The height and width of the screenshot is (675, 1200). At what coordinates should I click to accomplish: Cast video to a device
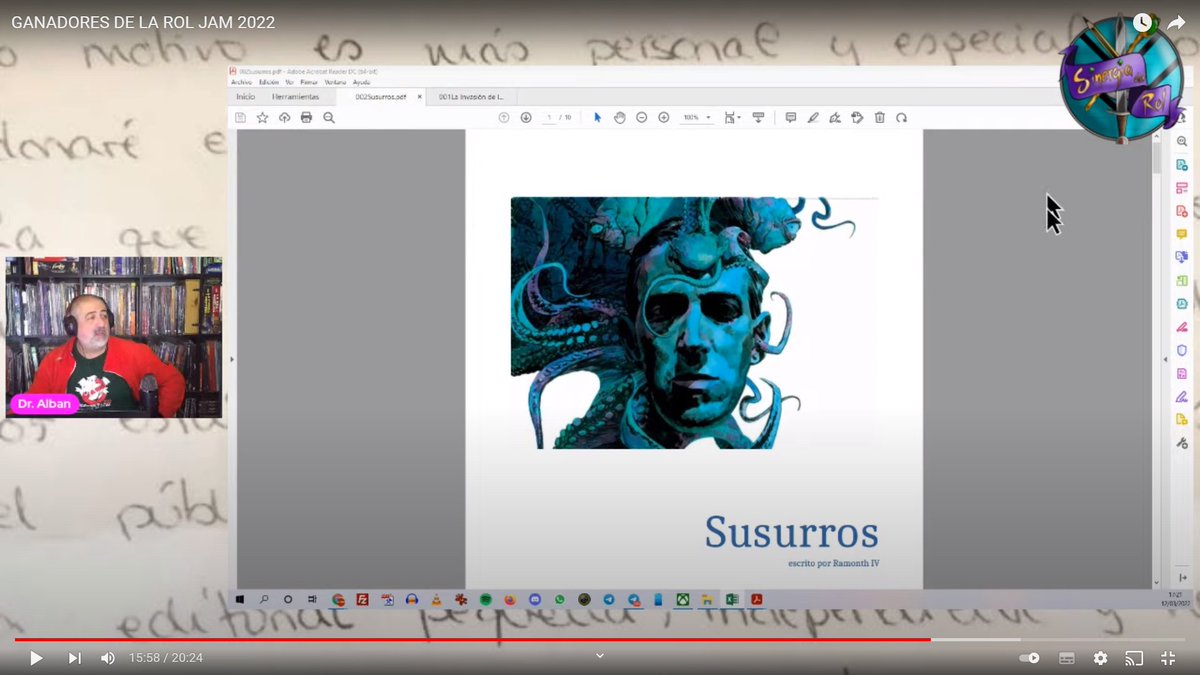[x=1134, y=658]
